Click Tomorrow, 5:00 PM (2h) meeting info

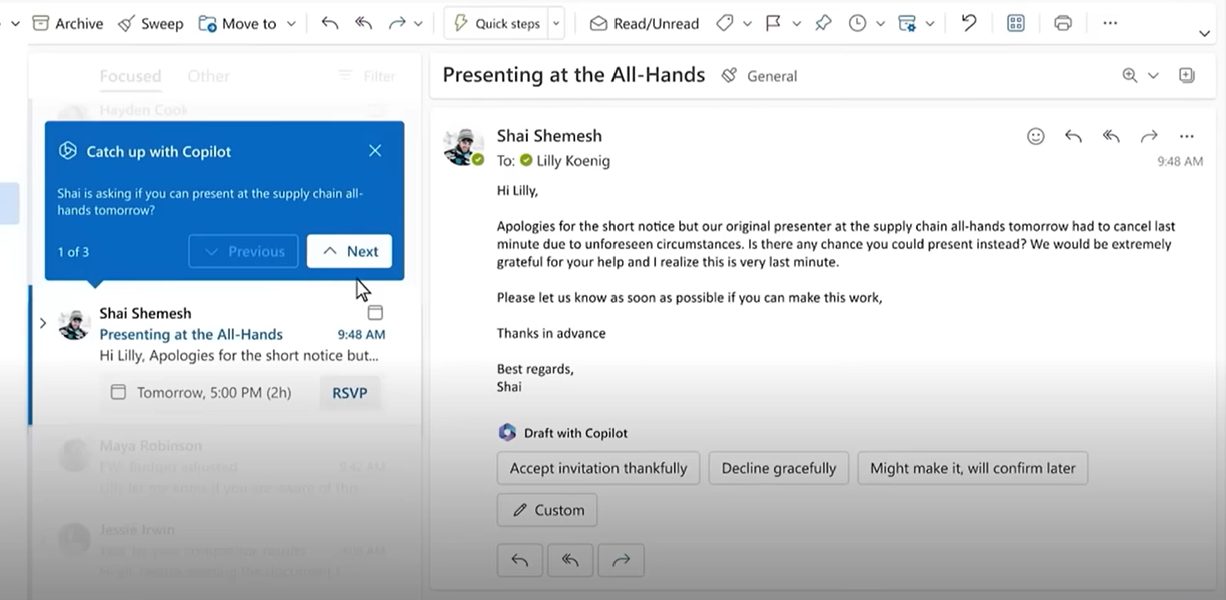pyautogui.click(x=201, y=393)
